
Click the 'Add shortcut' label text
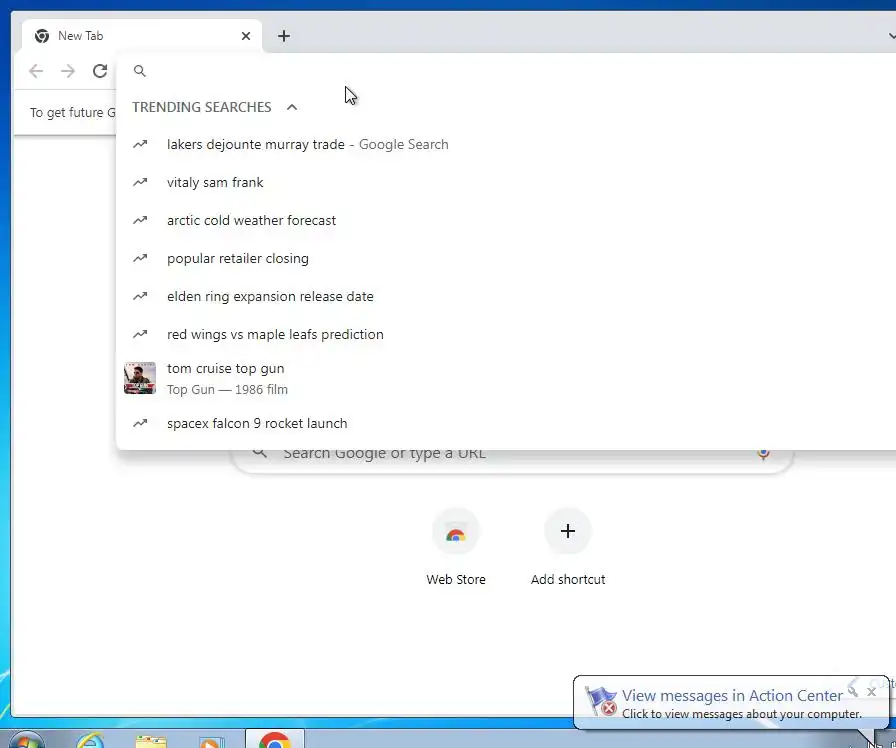(x=567, y=579)
